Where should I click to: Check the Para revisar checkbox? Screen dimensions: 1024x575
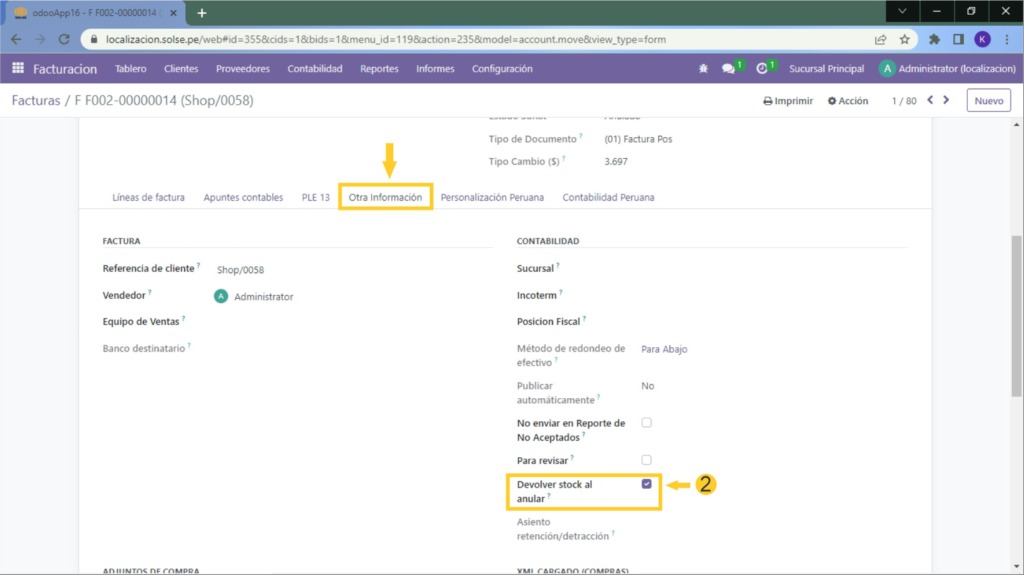[646, 460]
